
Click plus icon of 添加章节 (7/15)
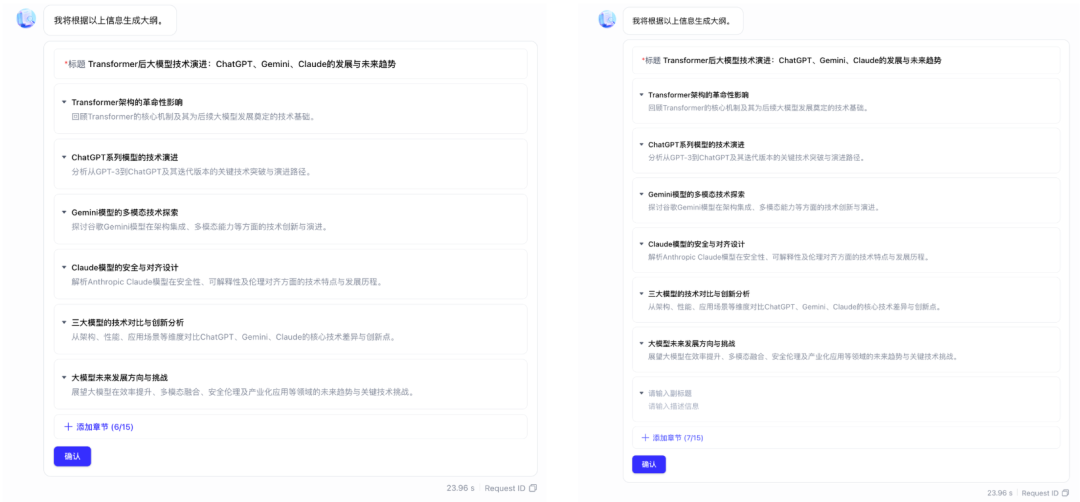click(645, 437)
